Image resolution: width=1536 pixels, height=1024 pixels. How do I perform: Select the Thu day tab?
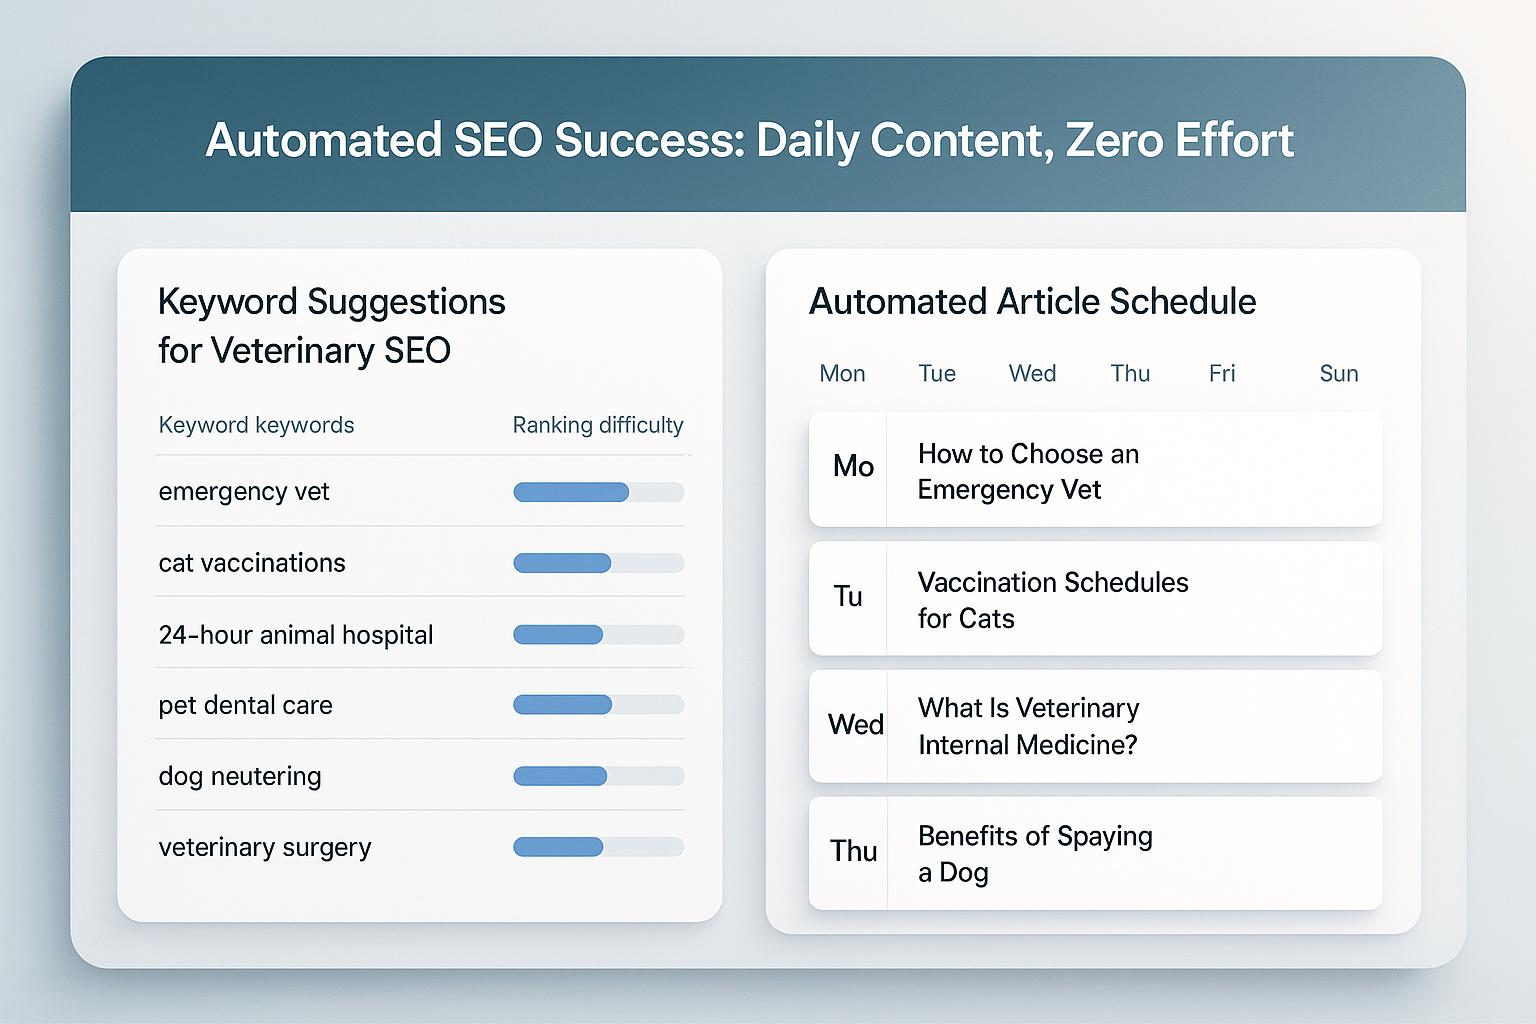pos(1130,374)
